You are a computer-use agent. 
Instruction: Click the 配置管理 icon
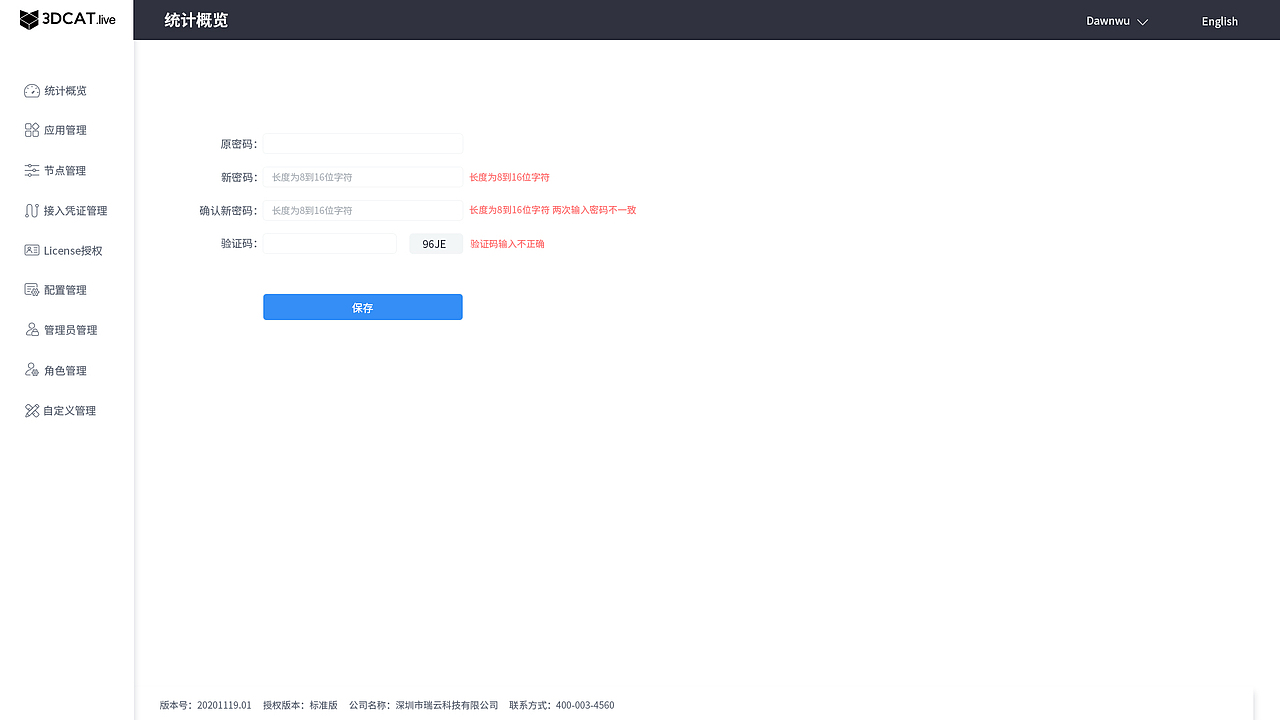(32, 290)
